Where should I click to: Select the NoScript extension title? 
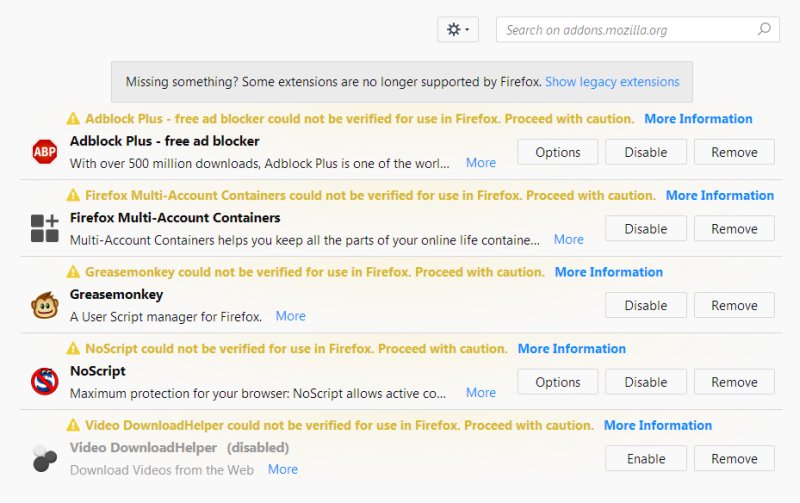[x=97, y=371]
